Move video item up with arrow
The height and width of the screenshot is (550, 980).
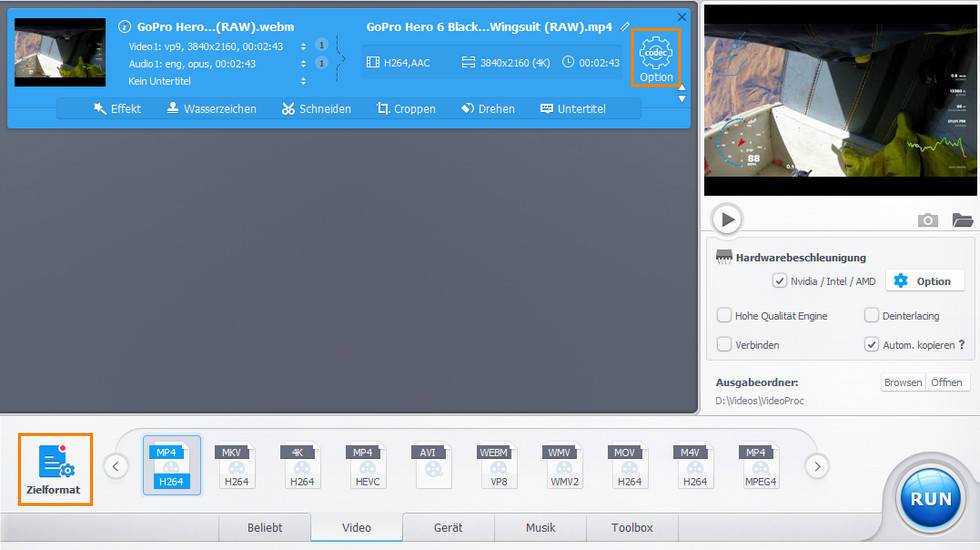point(682,88)
